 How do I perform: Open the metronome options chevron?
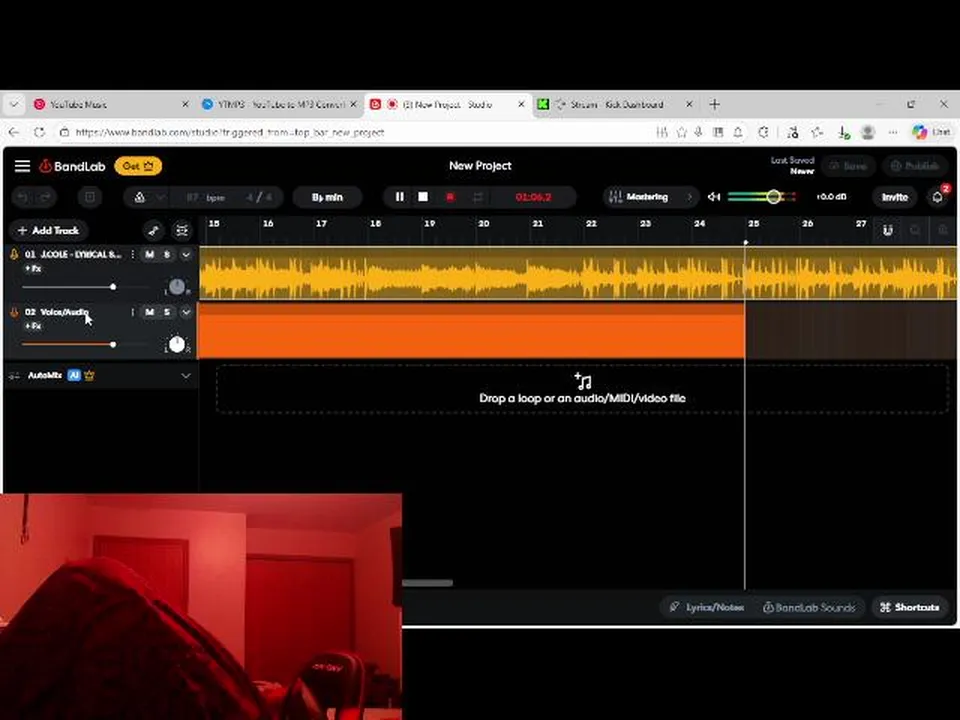click(x=160, y=197)
